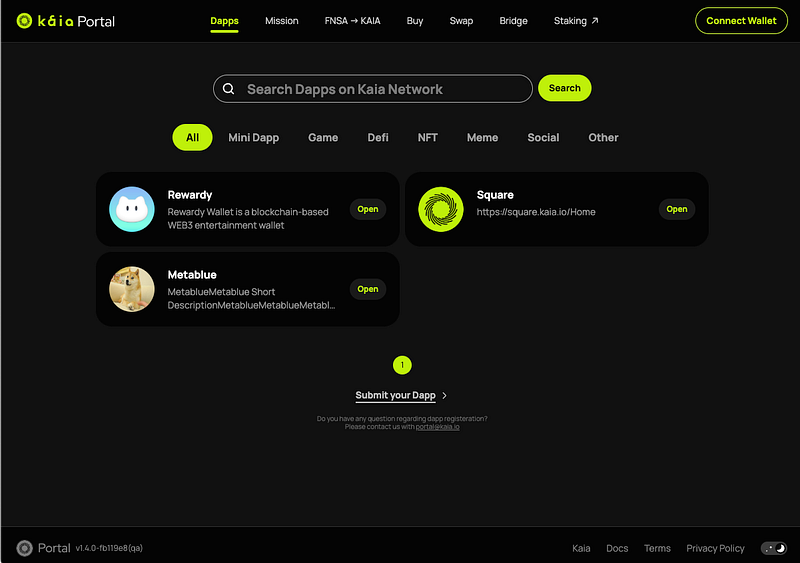
Task: Click the portal@kaia.io email link
Action: click(x=438, y=427)
